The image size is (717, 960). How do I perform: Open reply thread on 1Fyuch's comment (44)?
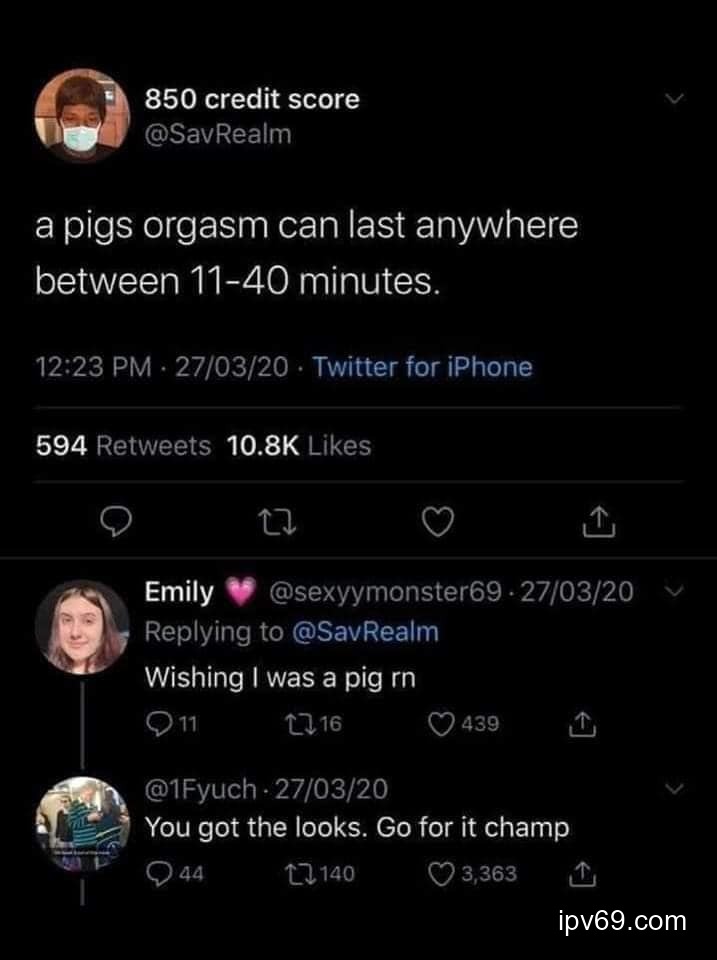[158, 874]
